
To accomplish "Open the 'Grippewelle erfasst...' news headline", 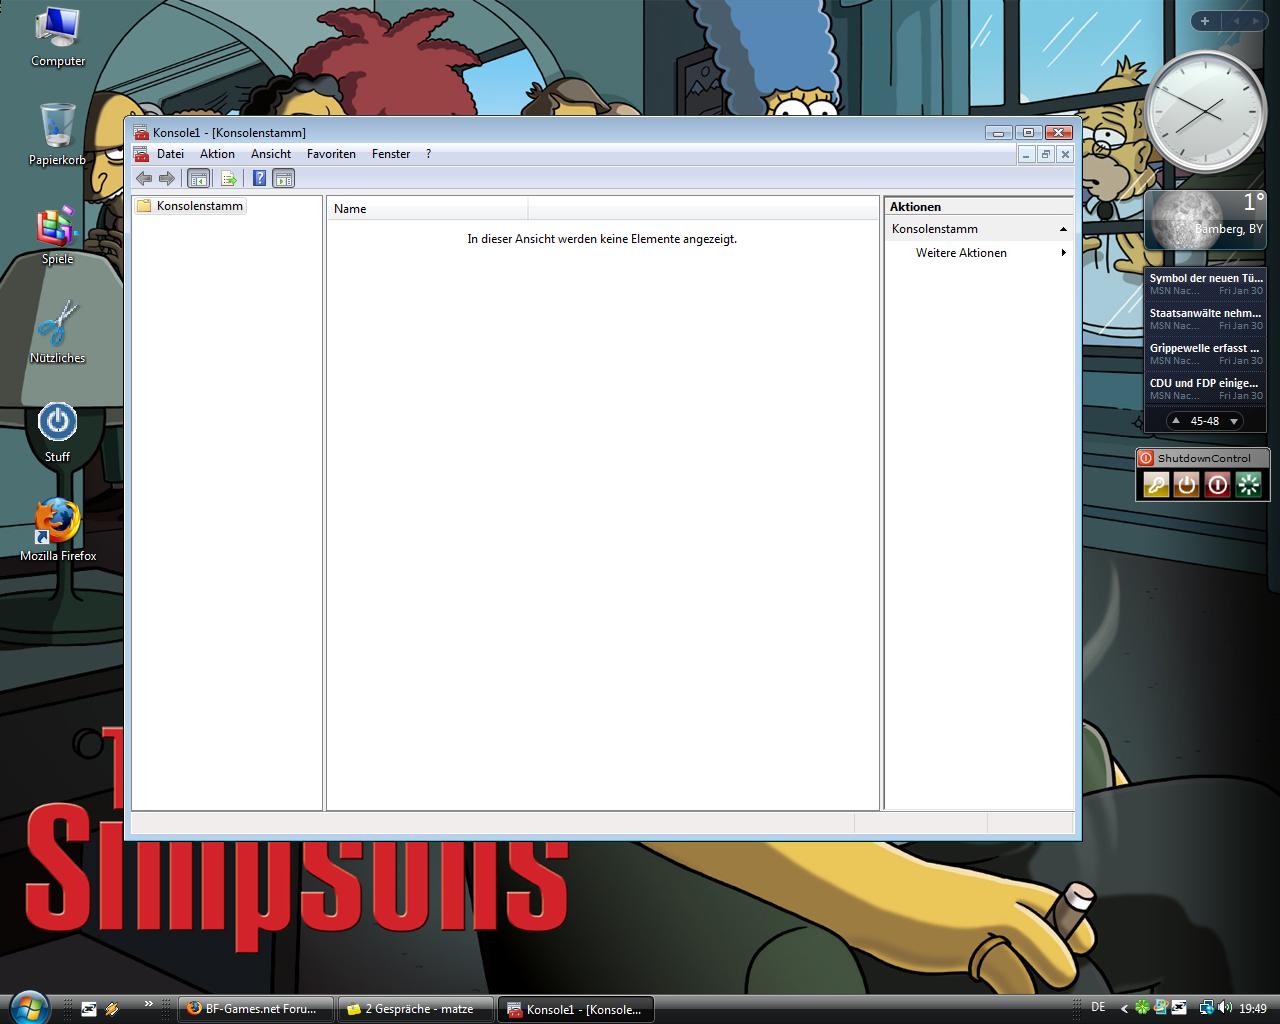I will (x=1205, y=354).
